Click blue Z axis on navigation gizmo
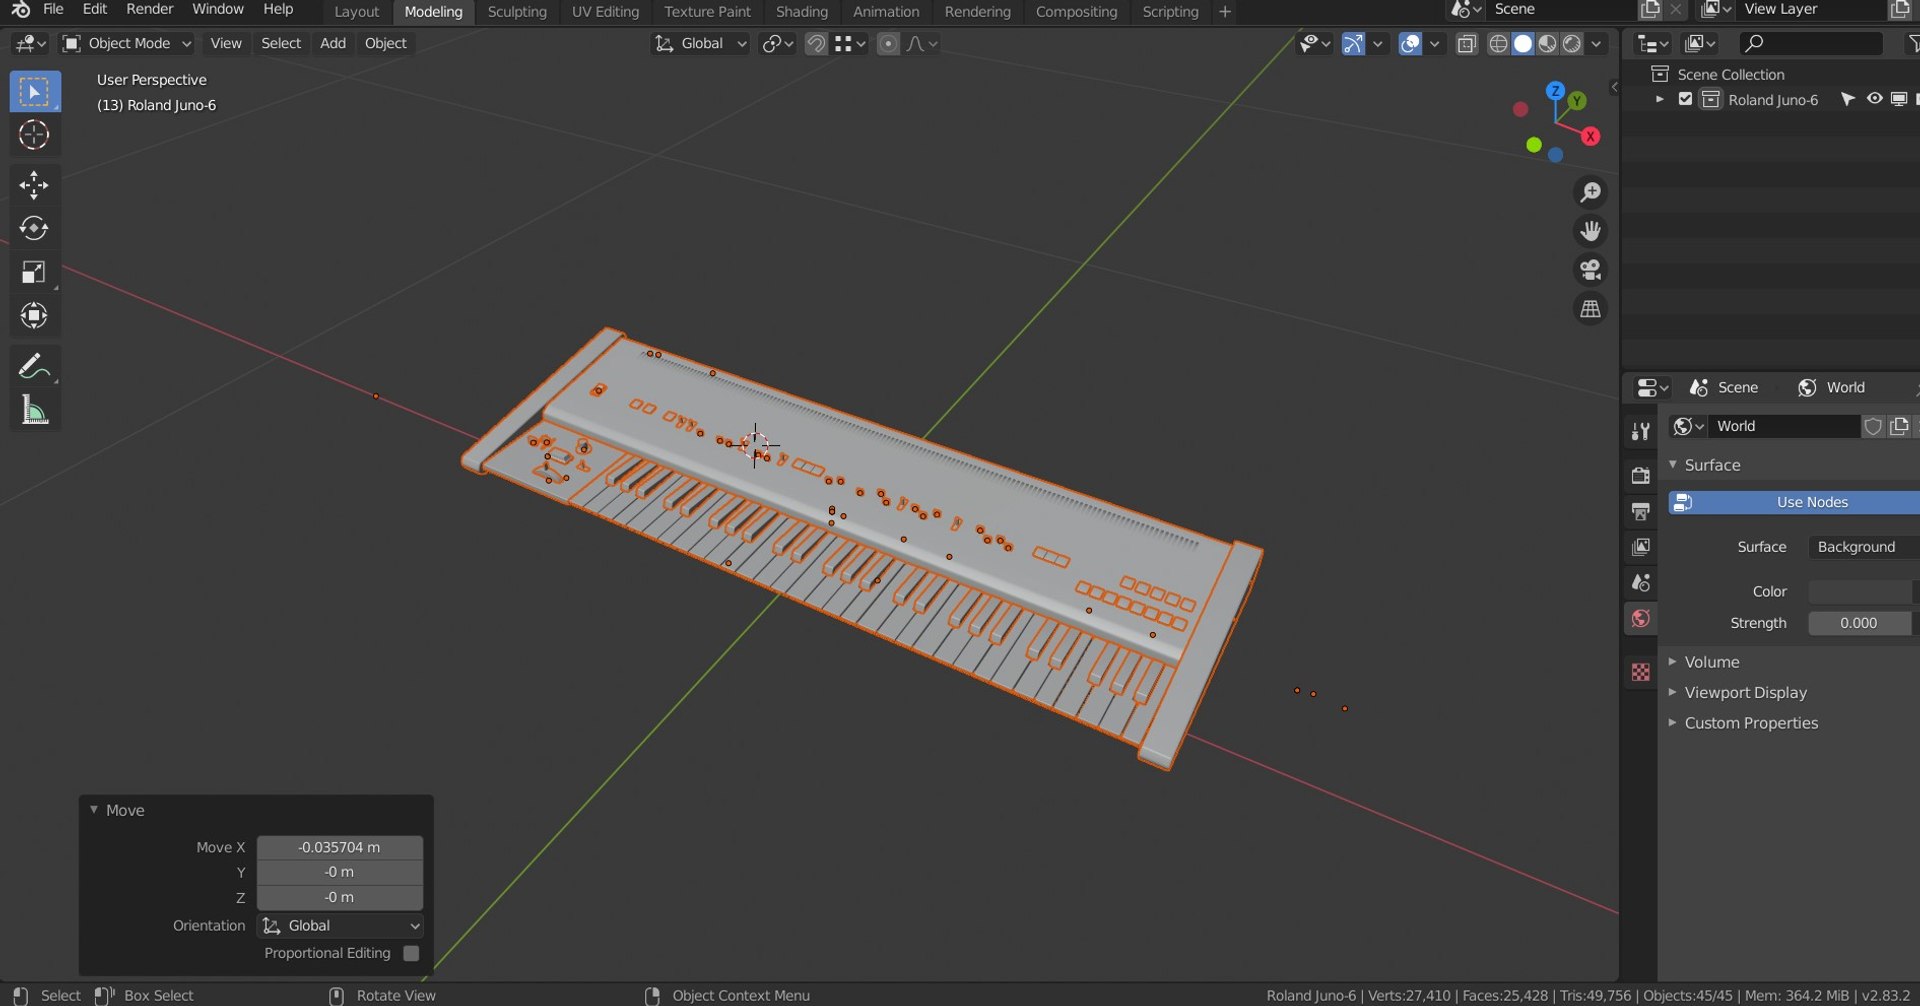The image size is (1920, 1006). [x=1555, y=91]
